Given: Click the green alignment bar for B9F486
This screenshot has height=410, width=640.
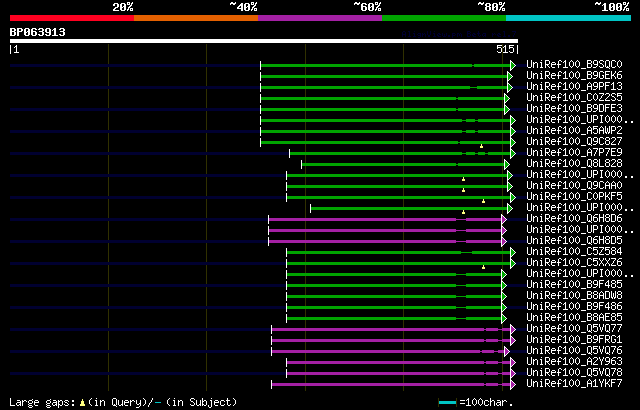Looking at the screenshot, I should click(x=394, y=308).
